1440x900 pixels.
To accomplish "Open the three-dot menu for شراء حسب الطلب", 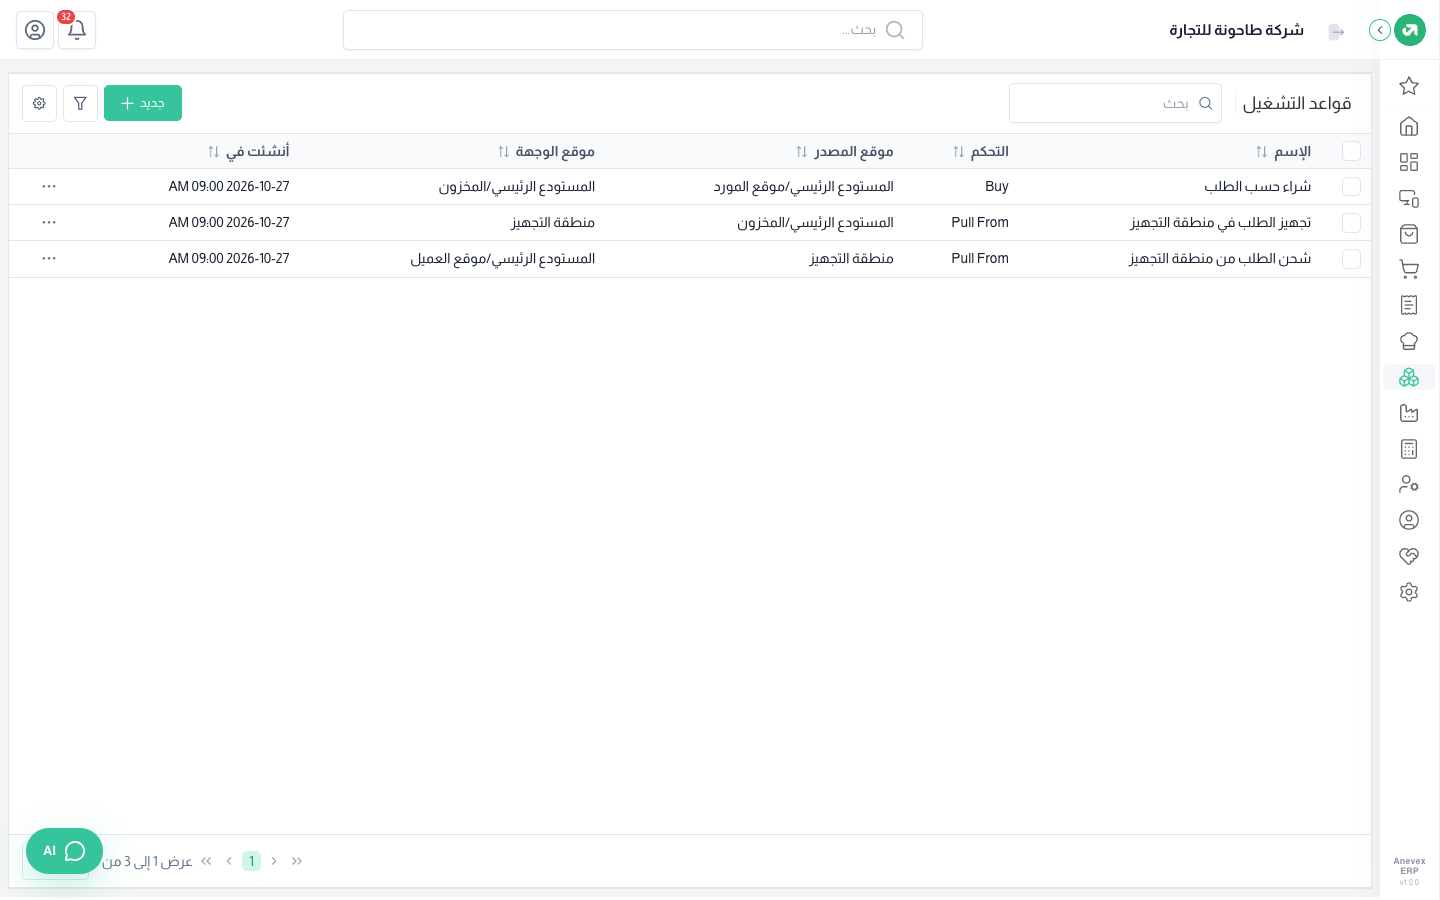I will click(49, 187).
